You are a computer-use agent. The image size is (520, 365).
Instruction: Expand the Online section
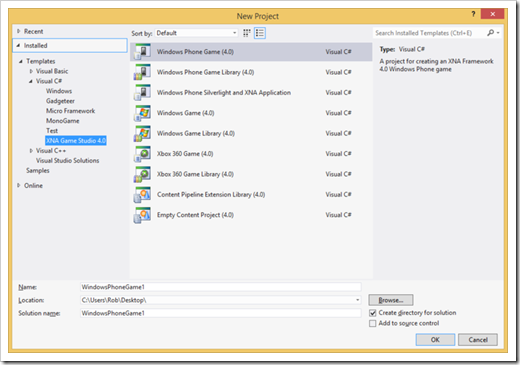[x=19, y=185]
